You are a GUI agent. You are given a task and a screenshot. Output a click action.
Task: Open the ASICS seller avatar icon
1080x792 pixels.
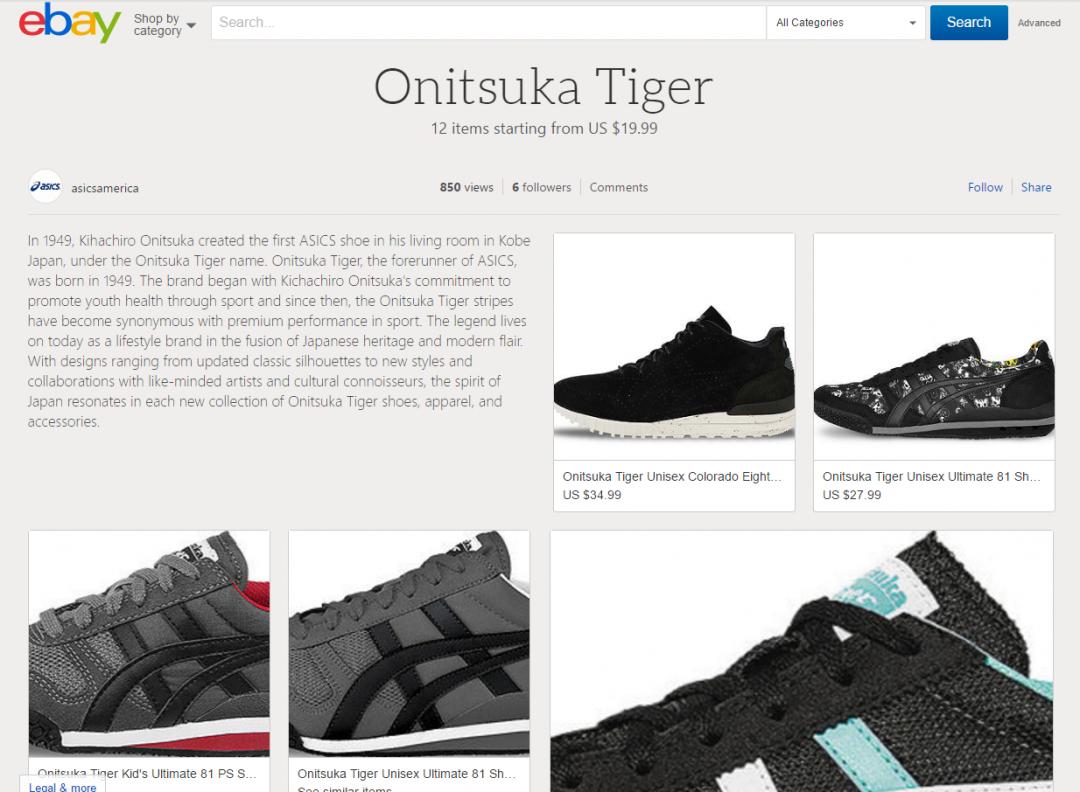[45, 187]
